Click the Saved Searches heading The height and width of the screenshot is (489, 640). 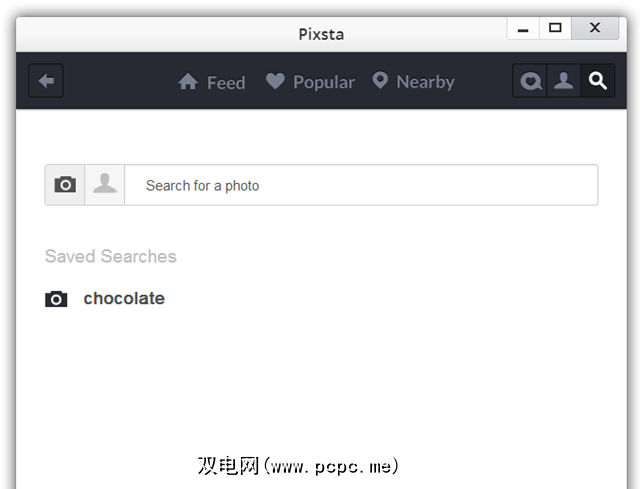pos(110,257)
